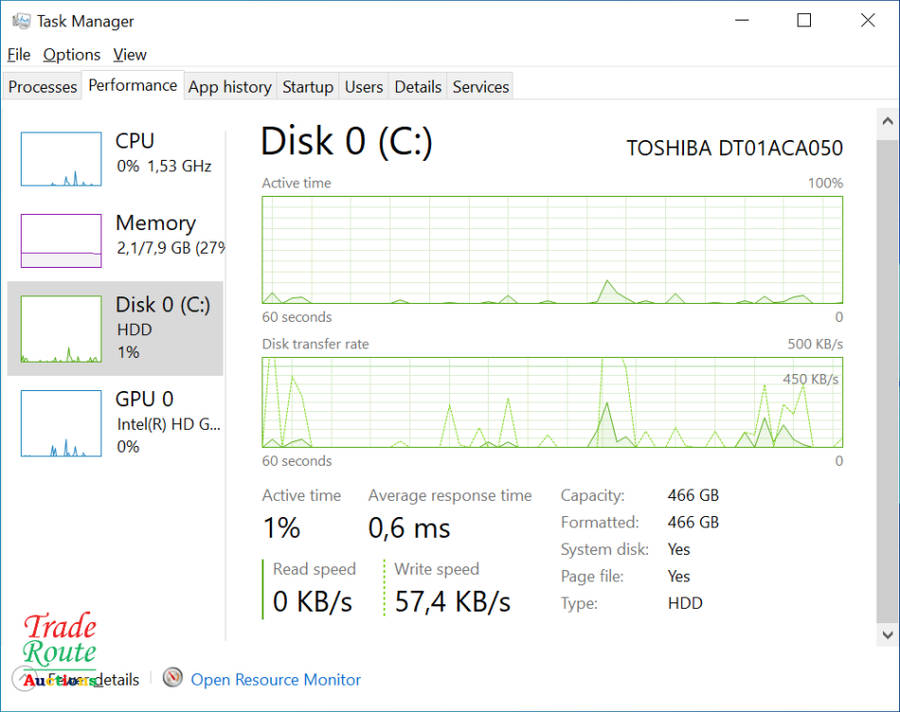Select the Memory usage thumbnail graph
The image size is (900, 712).
pos(61,241)
